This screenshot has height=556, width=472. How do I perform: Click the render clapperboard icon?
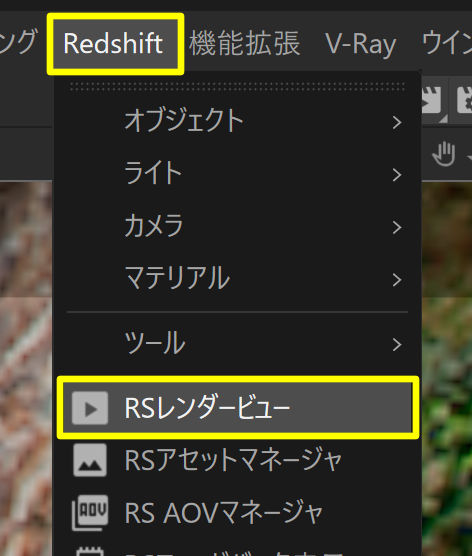[x=434, y=101]
